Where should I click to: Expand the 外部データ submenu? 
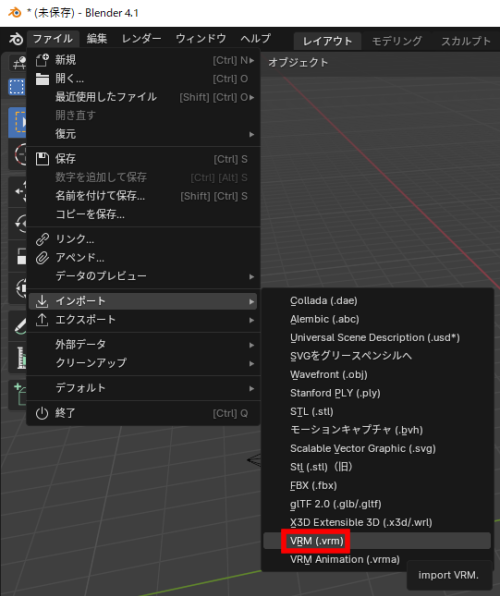[x=144, y=344]
